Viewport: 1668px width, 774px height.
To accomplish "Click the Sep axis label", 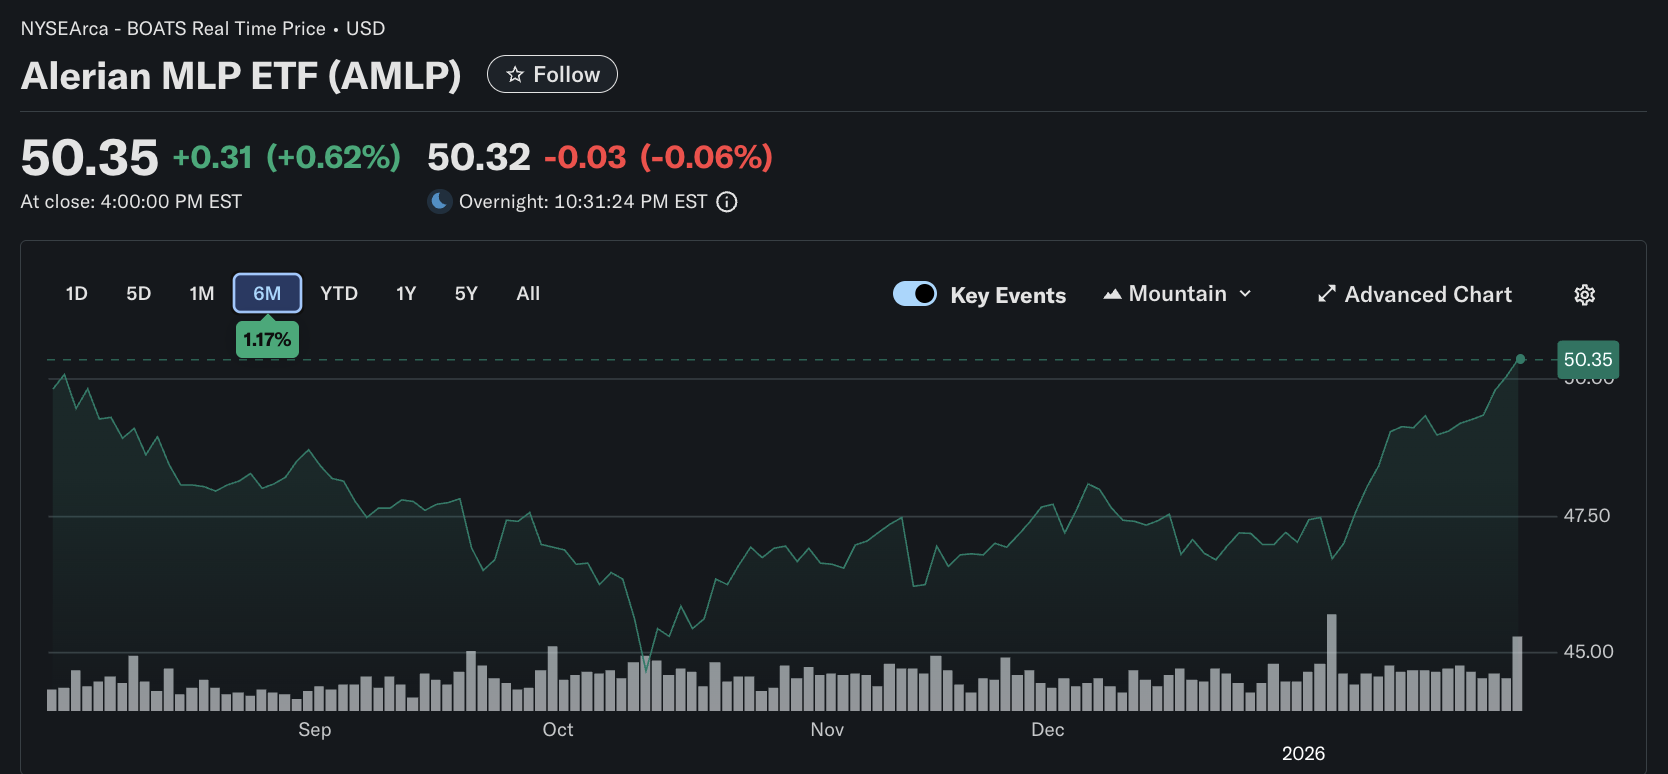I will point(315,730).
